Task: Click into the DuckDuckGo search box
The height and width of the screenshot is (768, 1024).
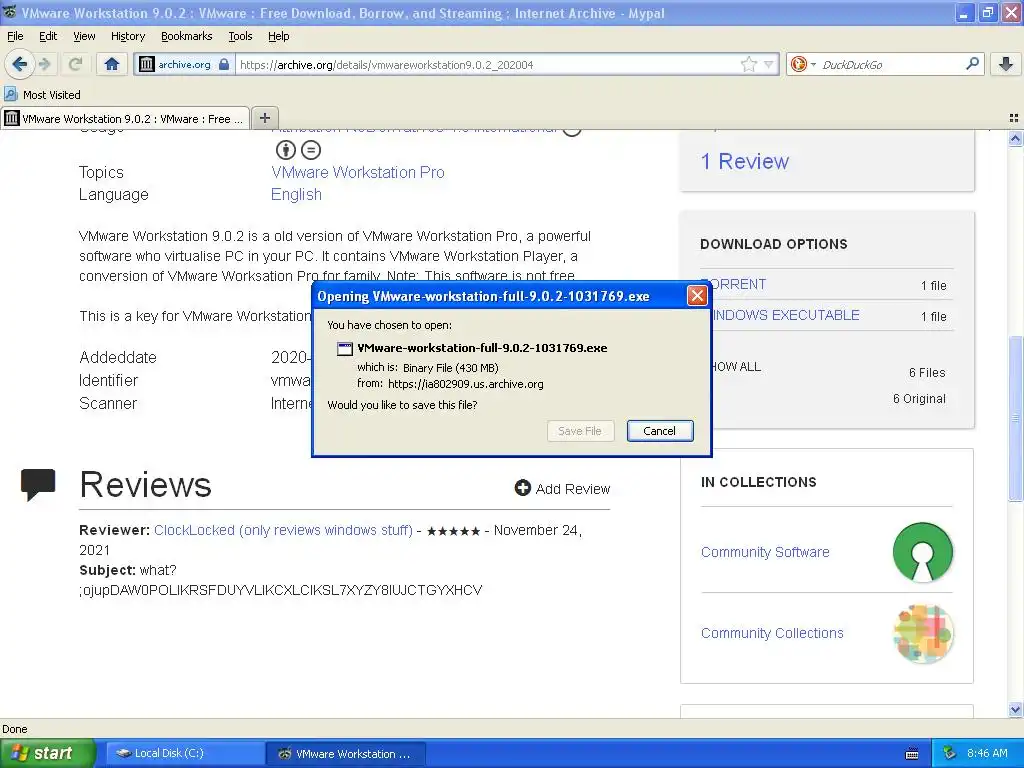Action: 891,65
